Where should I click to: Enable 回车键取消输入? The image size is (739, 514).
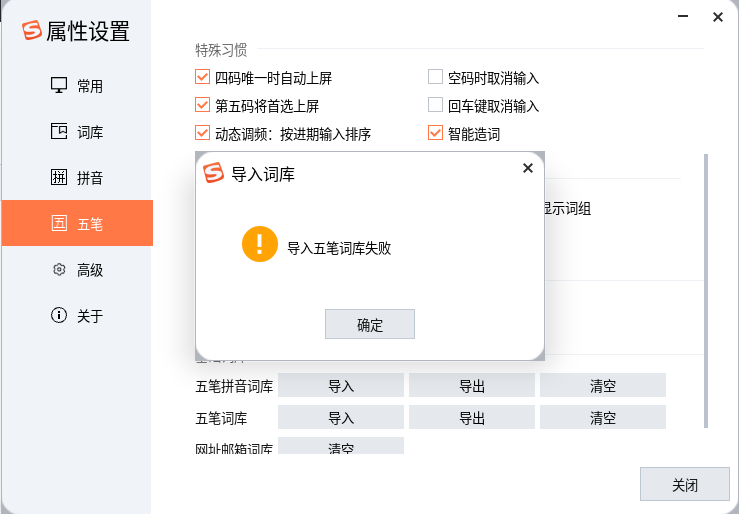(x=435, y=105)
